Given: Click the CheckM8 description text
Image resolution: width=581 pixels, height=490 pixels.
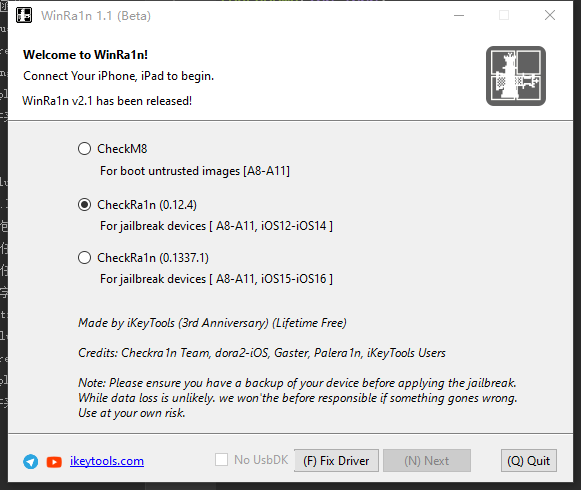Looking at the screenshot, I should (195, 171).
